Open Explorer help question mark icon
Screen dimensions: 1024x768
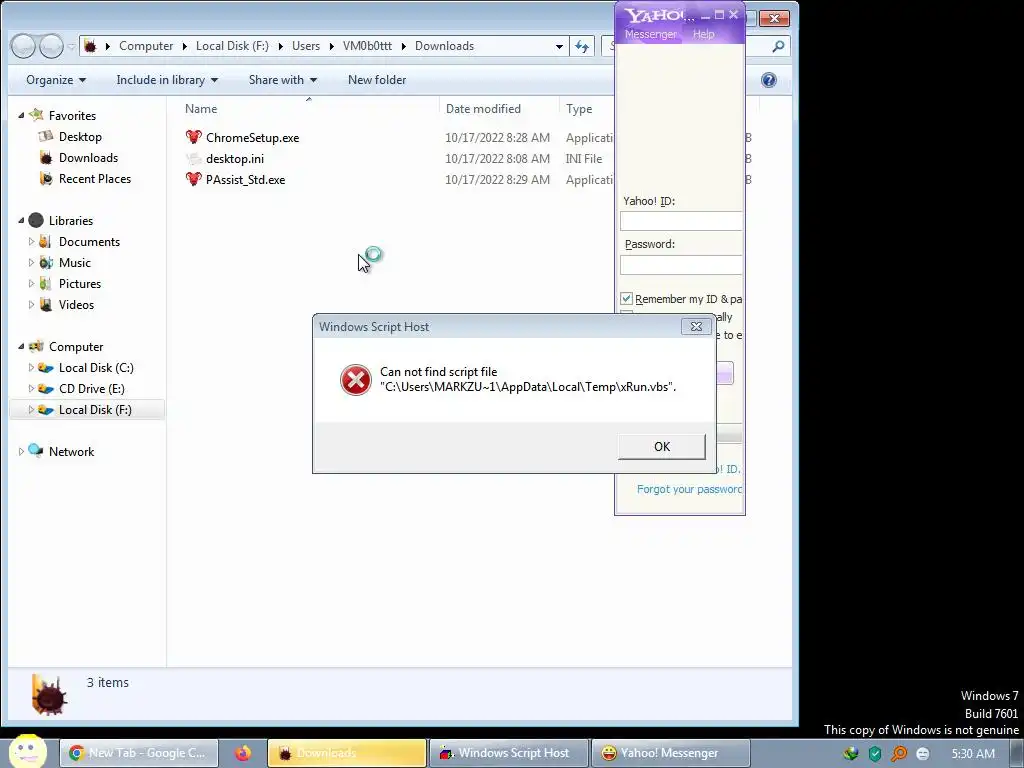[x=769, y=80]
